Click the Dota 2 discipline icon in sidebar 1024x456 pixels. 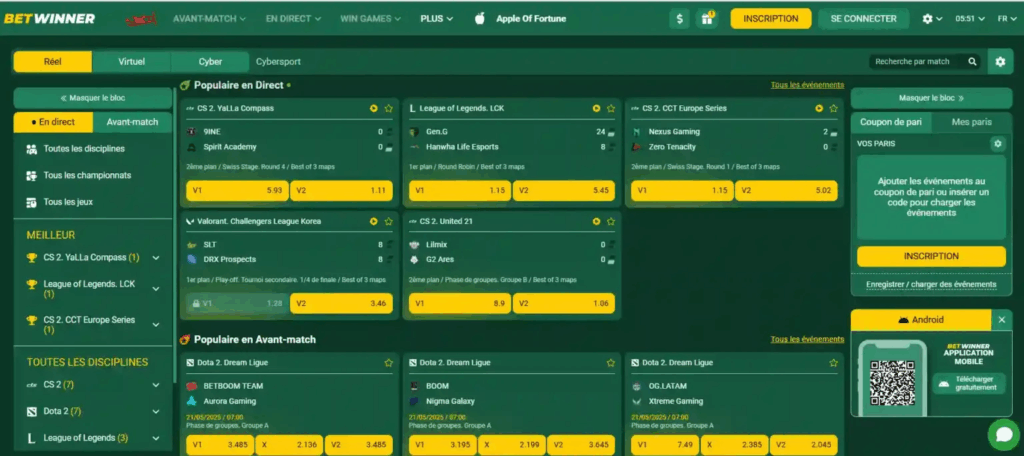pyautogui.click(x=31, y=412)
